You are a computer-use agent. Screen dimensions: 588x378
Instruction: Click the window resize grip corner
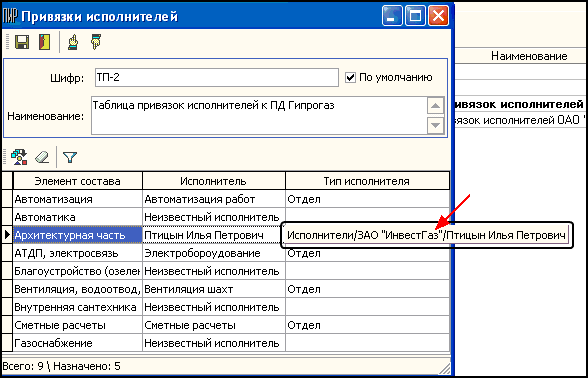[445, 368]
